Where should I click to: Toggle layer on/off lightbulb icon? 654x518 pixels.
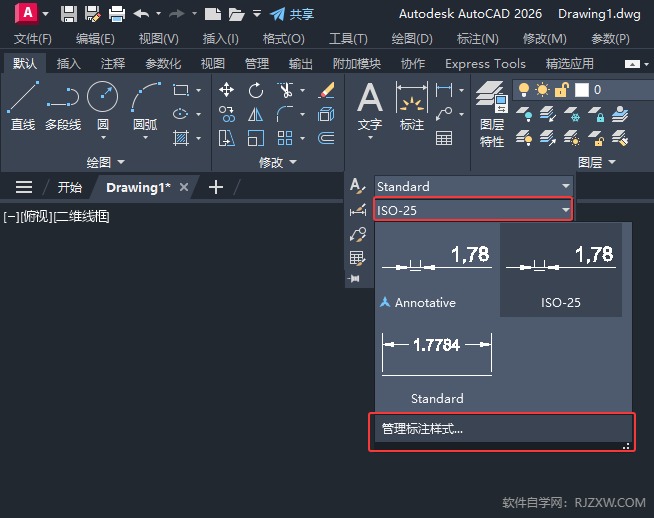coord(524,90)
